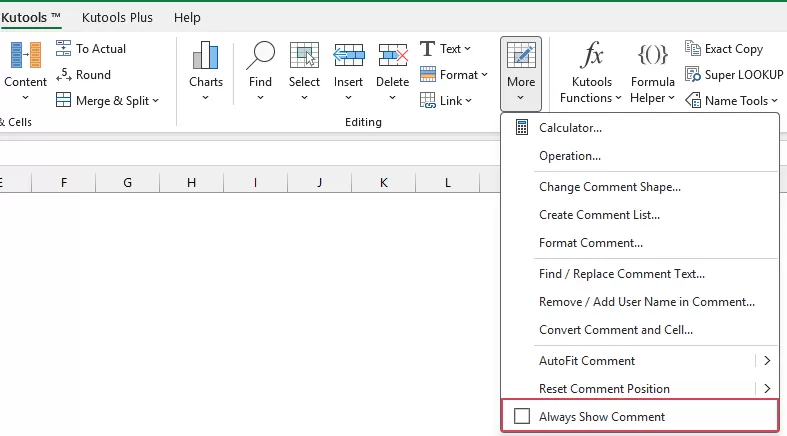The width and height of the screenshot is (787, 436).
Task: Click the Find magnifier icon
Action: click(x=260, y=55)
